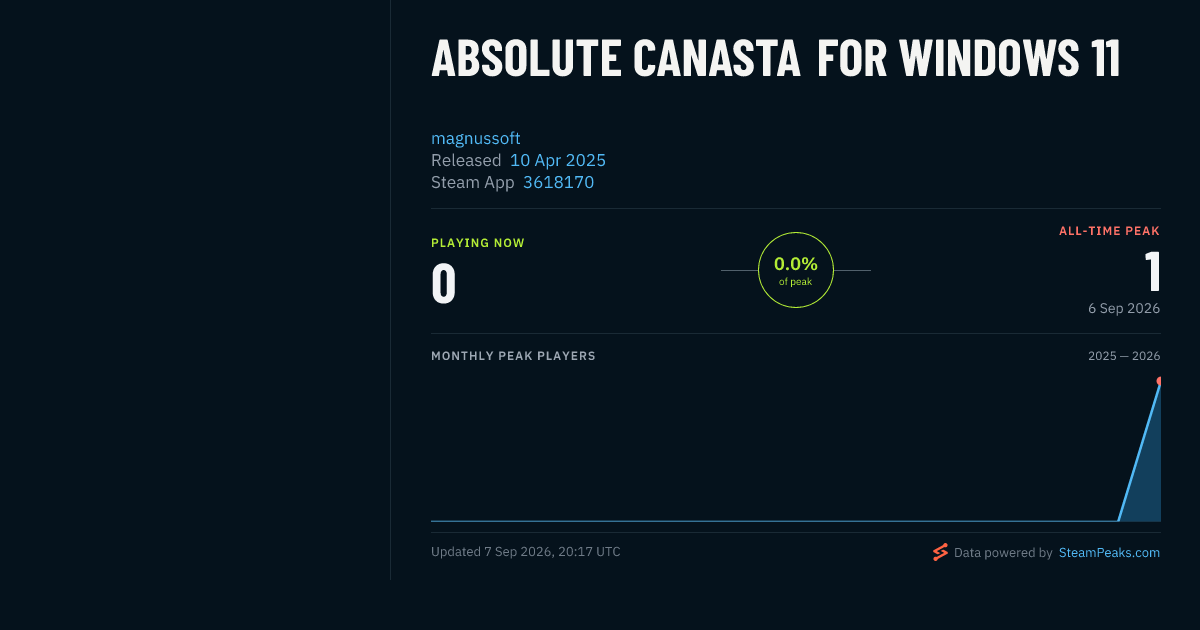Click the 2025 — 2026 date range label
Screen dimensions: 1200x630
point(1124,356)
